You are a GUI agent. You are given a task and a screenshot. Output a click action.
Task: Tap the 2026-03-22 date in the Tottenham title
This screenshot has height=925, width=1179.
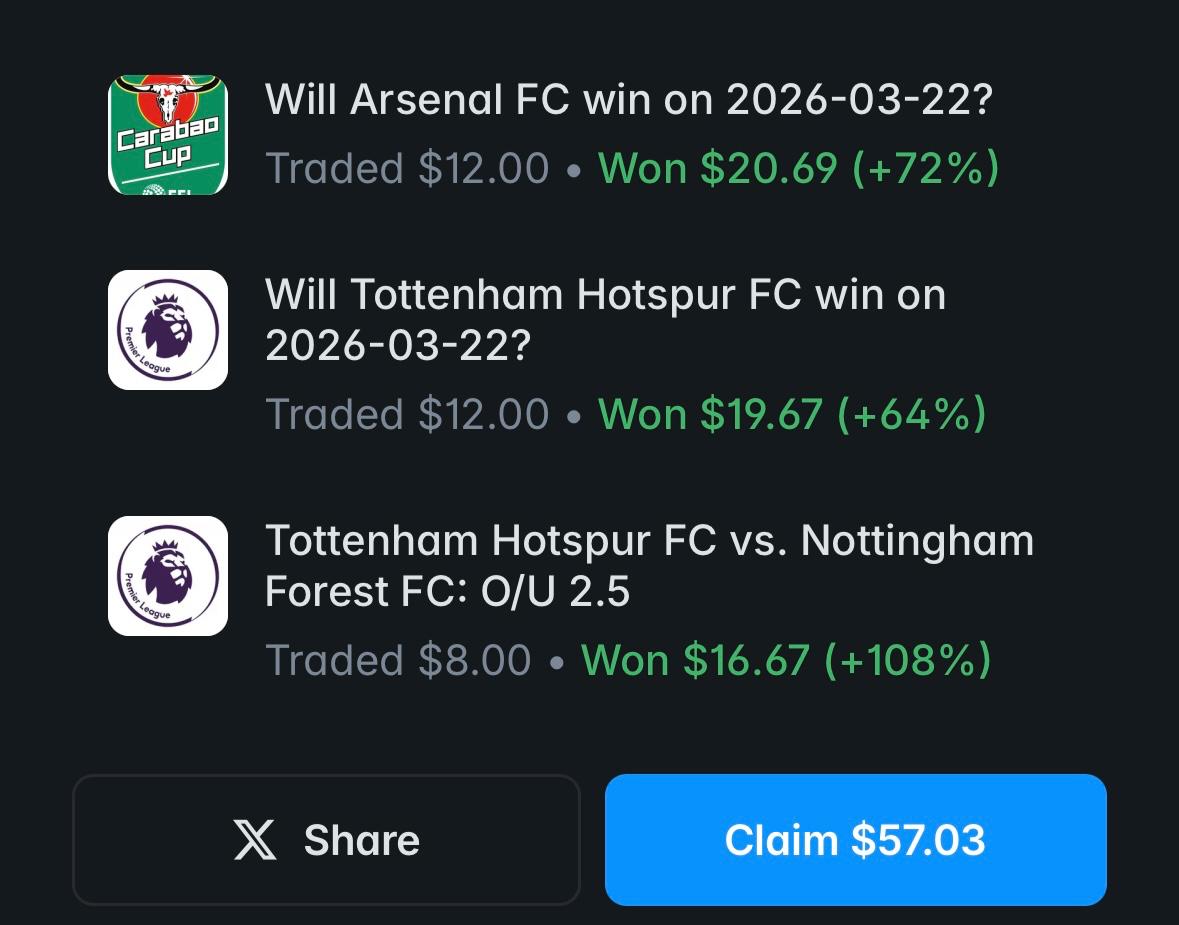pyautogui.click(x=399, y=345)
